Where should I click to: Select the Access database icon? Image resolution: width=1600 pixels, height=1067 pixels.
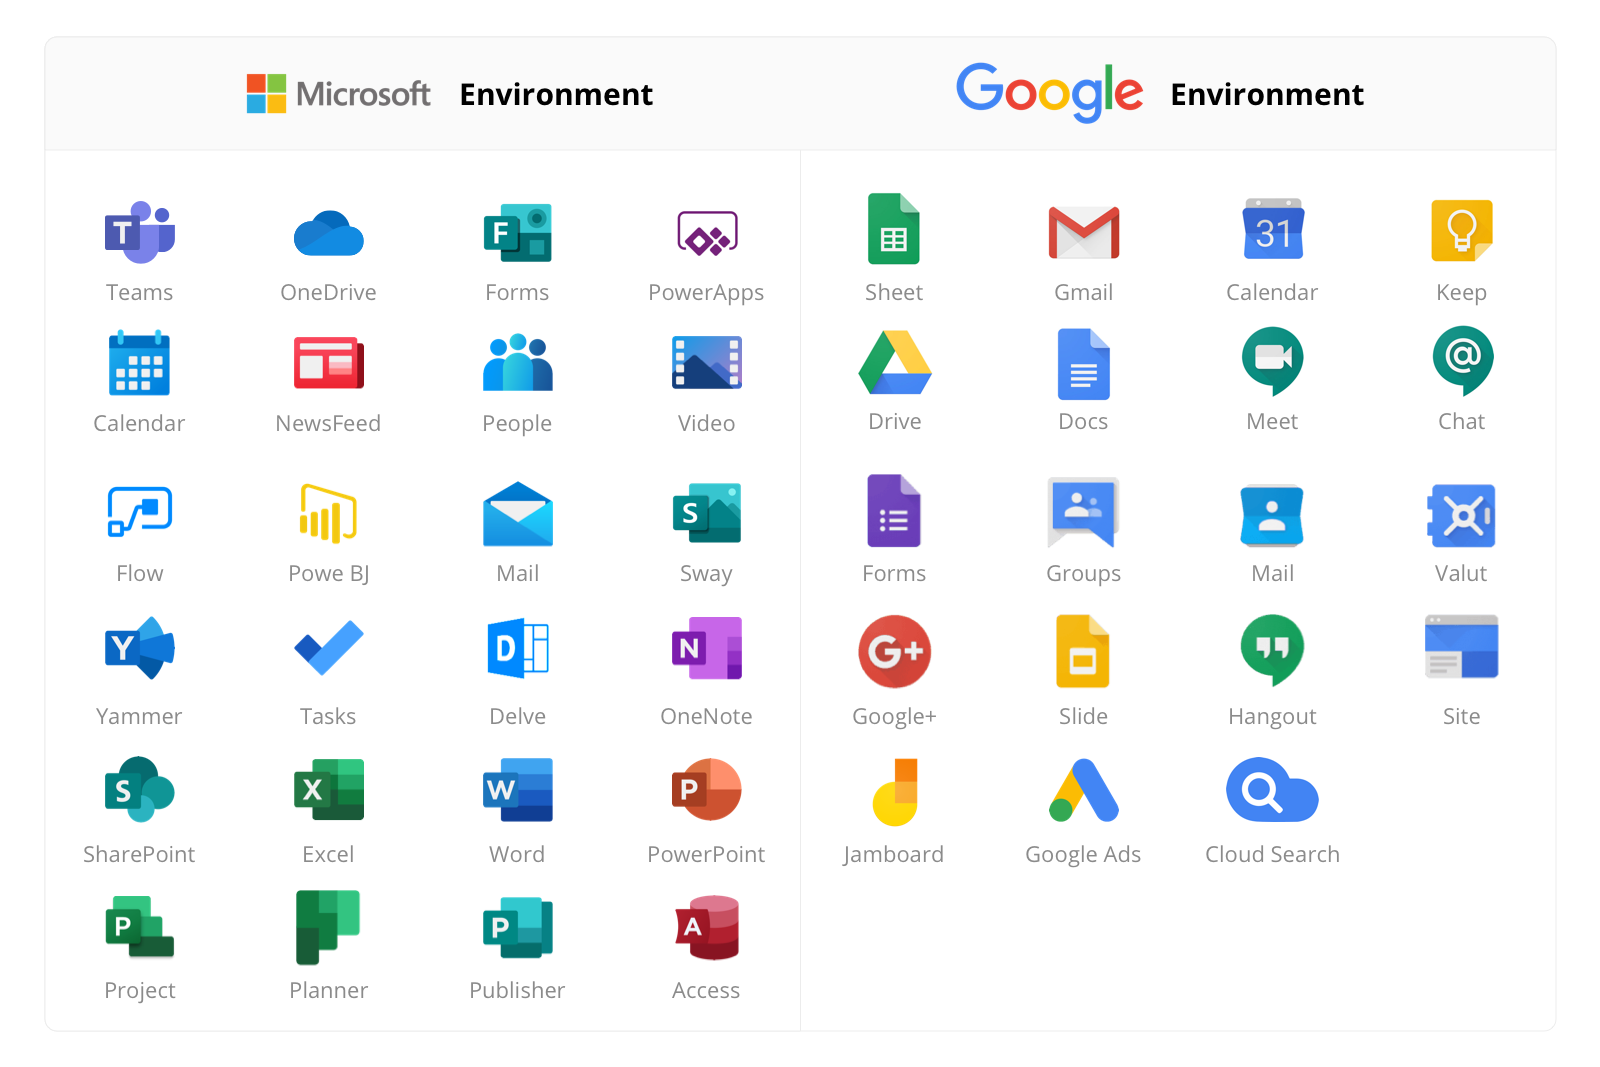[x=707, y=927]
